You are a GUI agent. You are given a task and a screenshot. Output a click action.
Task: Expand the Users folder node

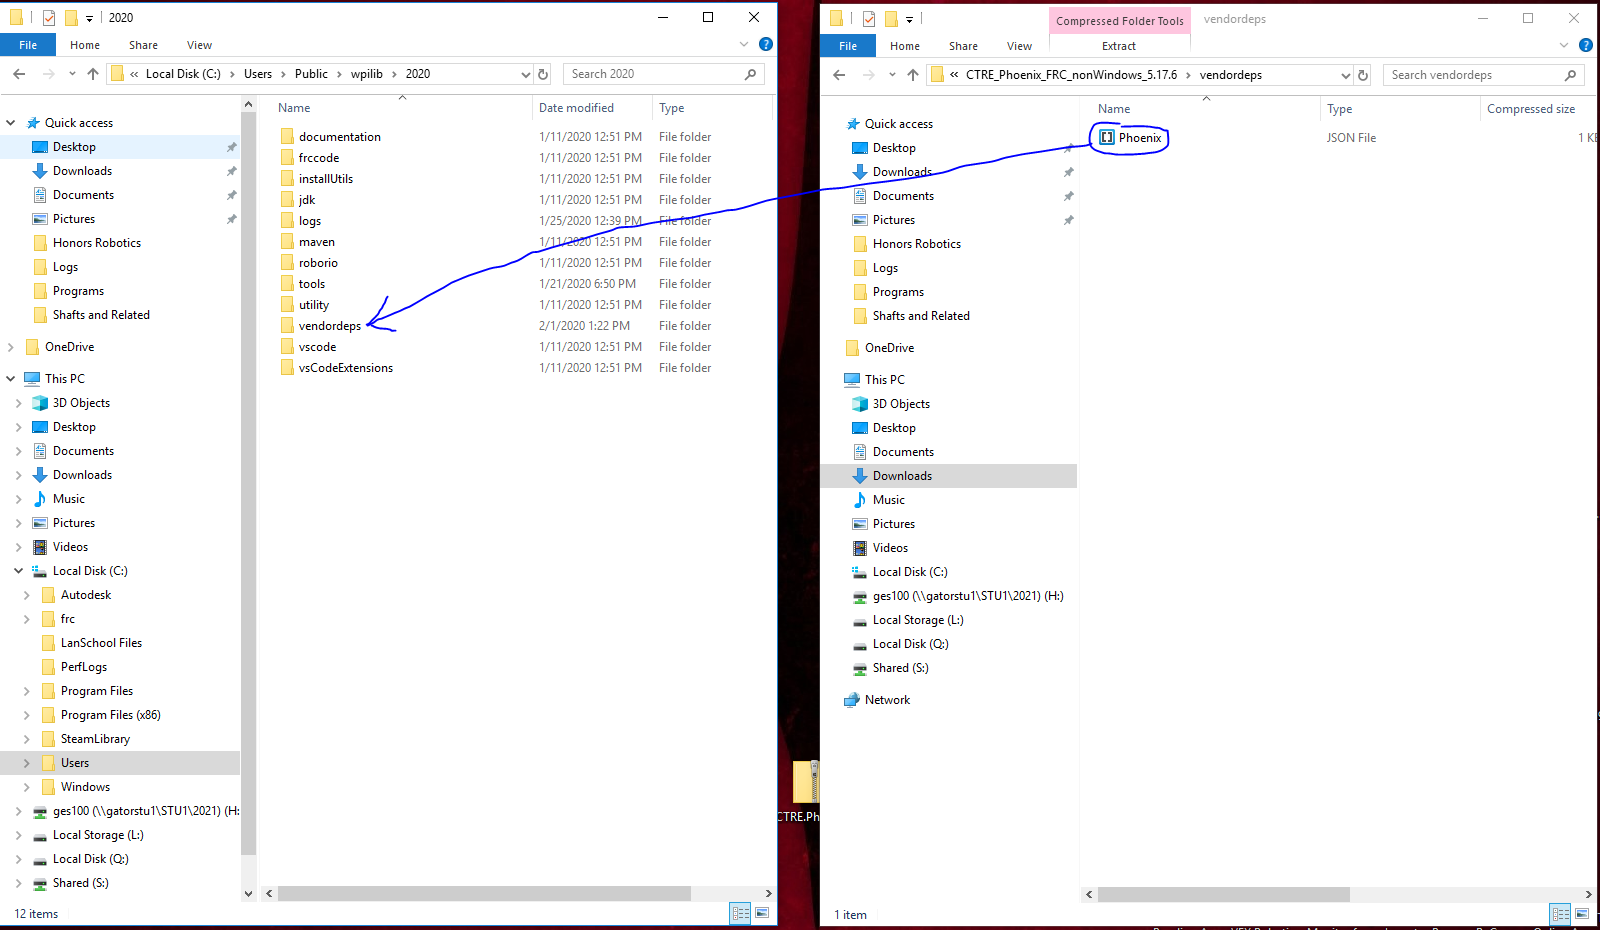(x=27, y=763)
